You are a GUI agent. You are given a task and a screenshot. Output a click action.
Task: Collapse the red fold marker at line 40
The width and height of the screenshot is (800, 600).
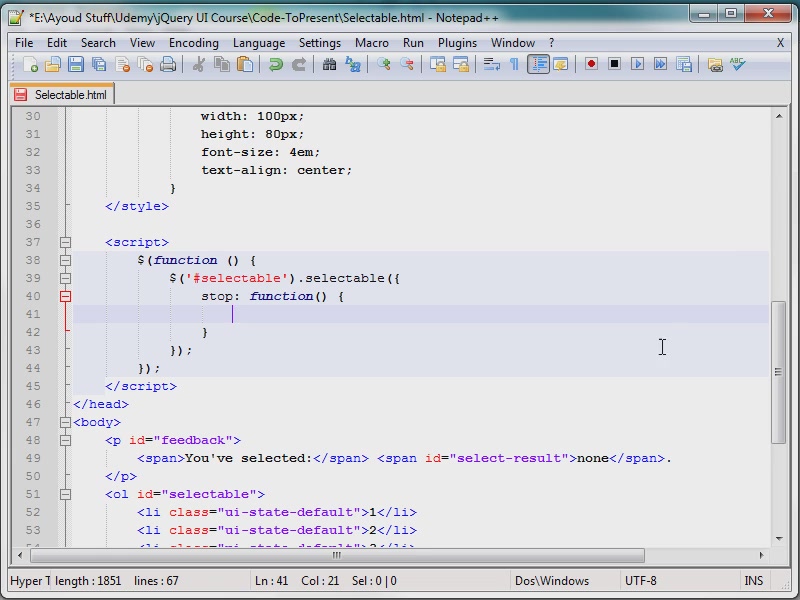click(65, 296)
